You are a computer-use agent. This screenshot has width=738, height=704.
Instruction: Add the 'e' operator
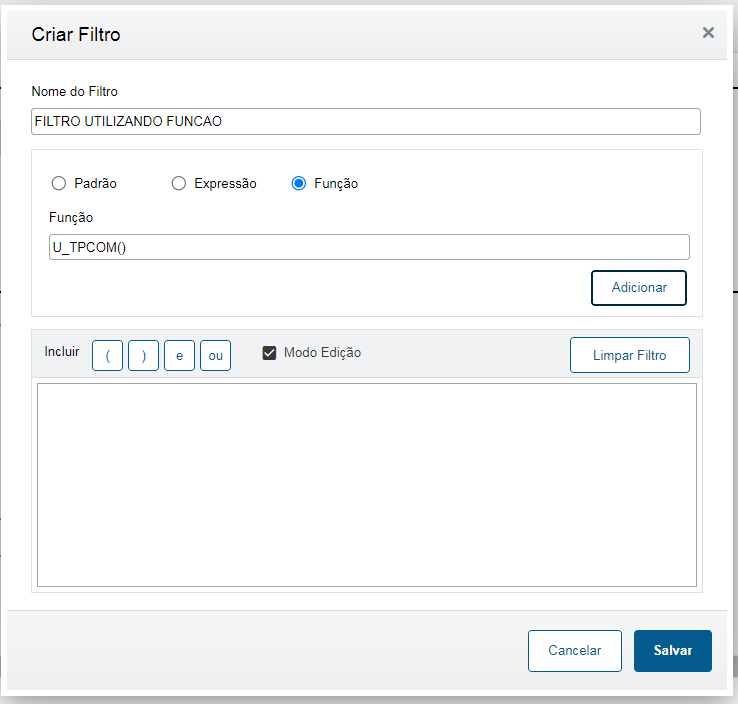(179, 356)
